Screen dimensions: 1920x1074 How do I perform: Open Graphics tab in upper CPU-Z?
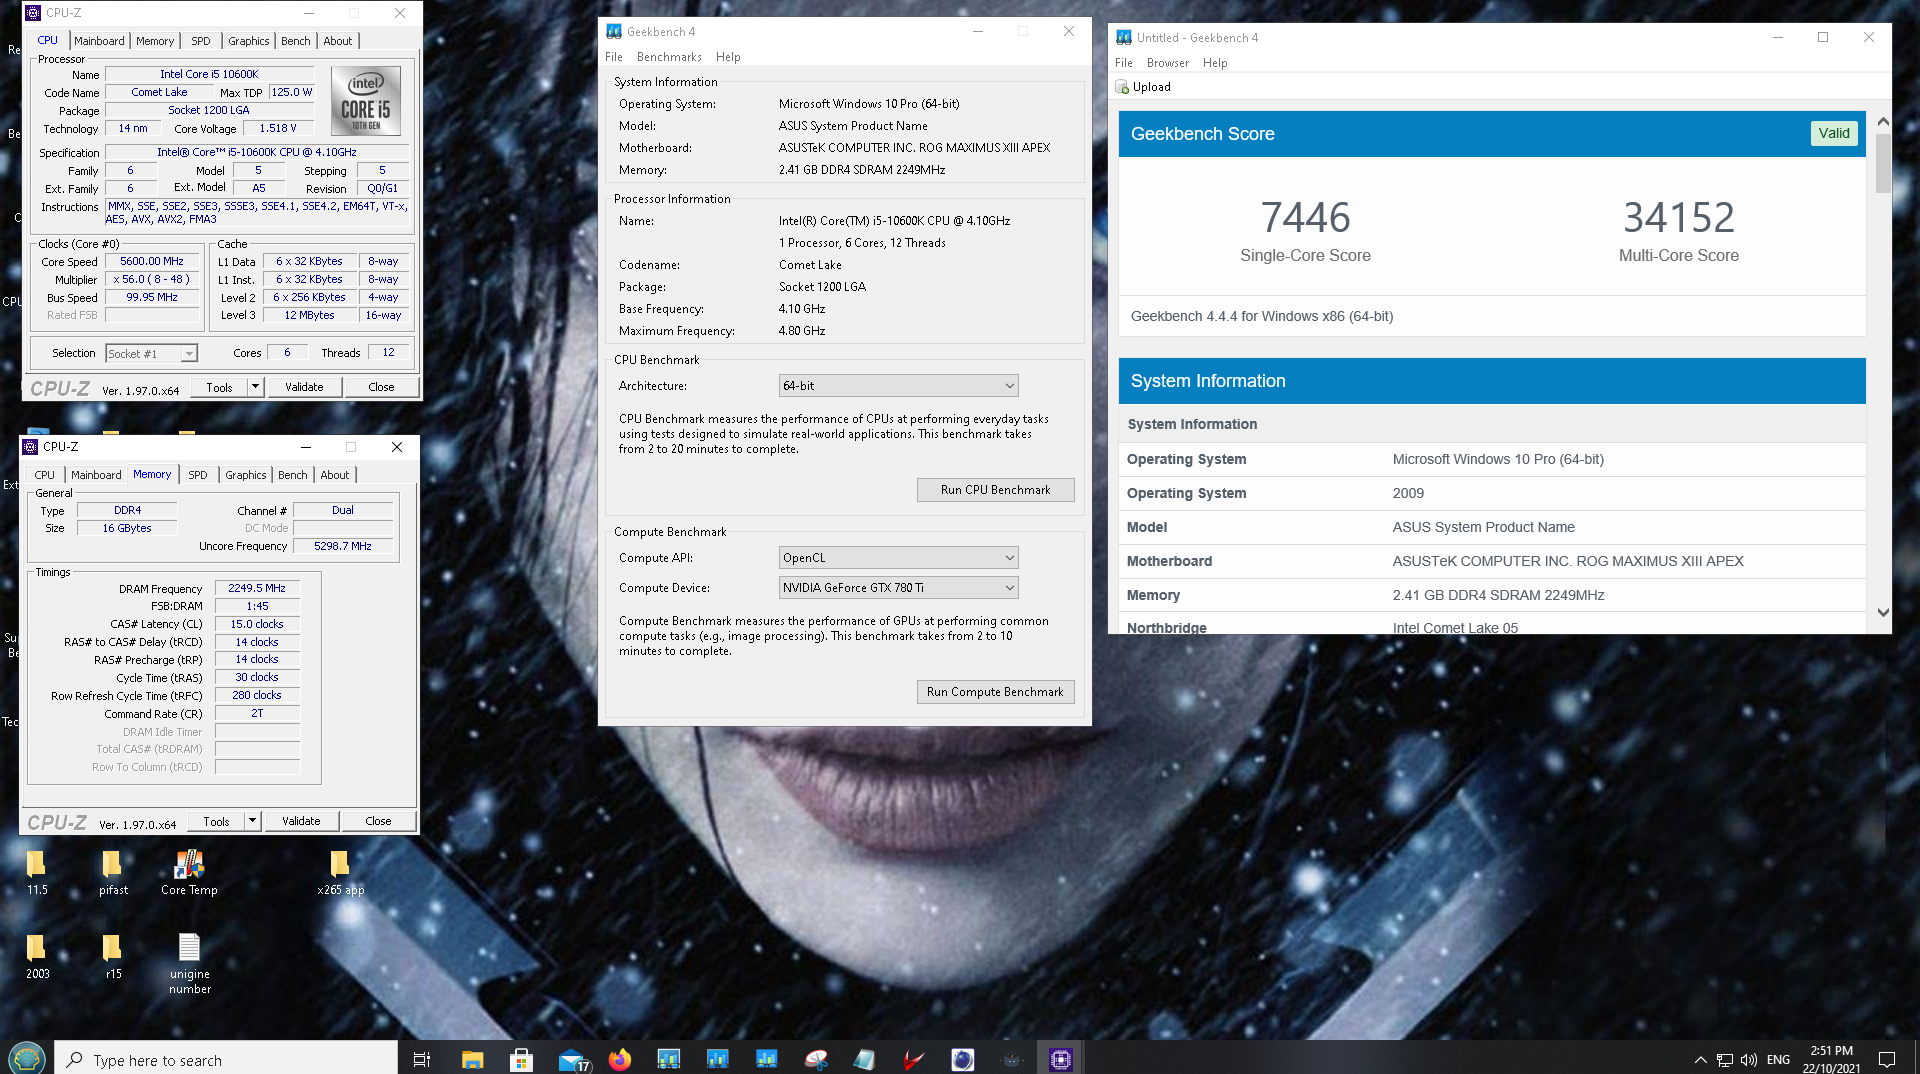[248, 41]
